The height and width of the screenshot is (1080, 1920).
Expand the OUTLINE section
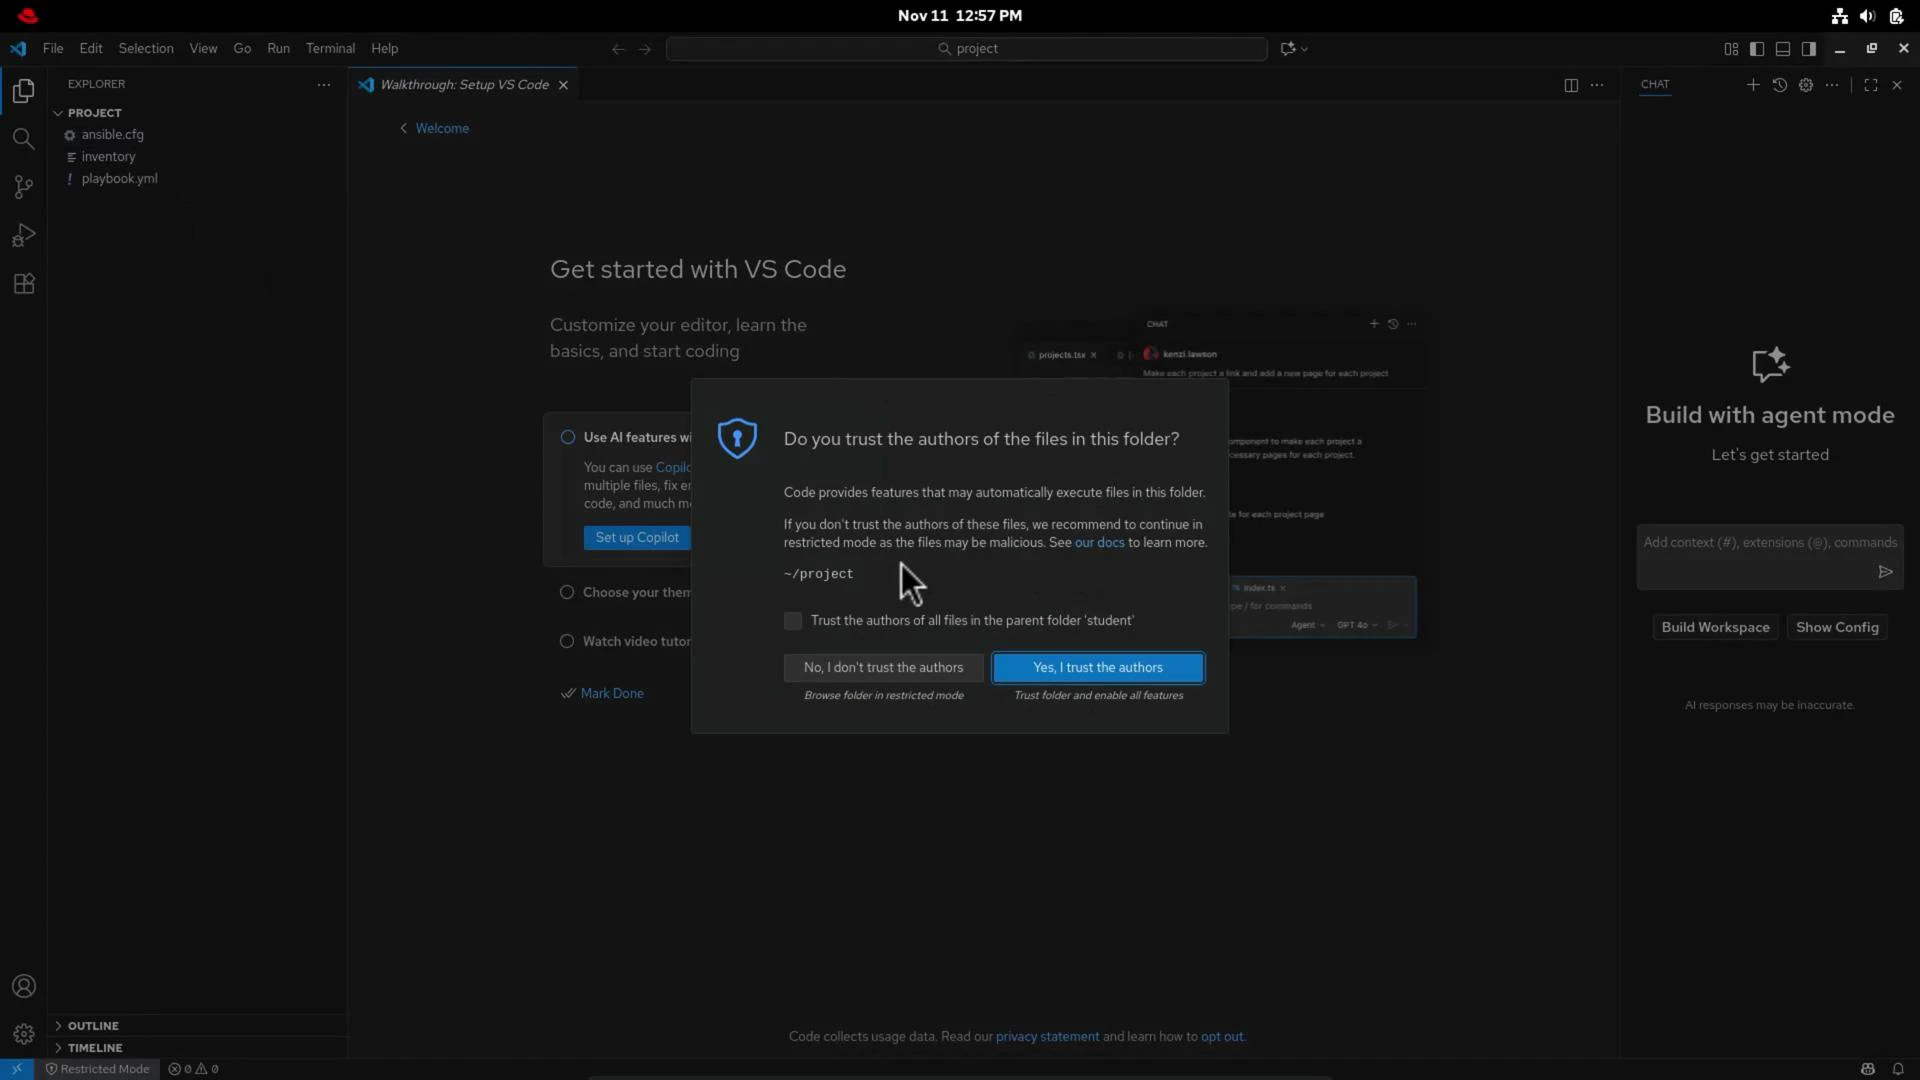(91, 1025)
